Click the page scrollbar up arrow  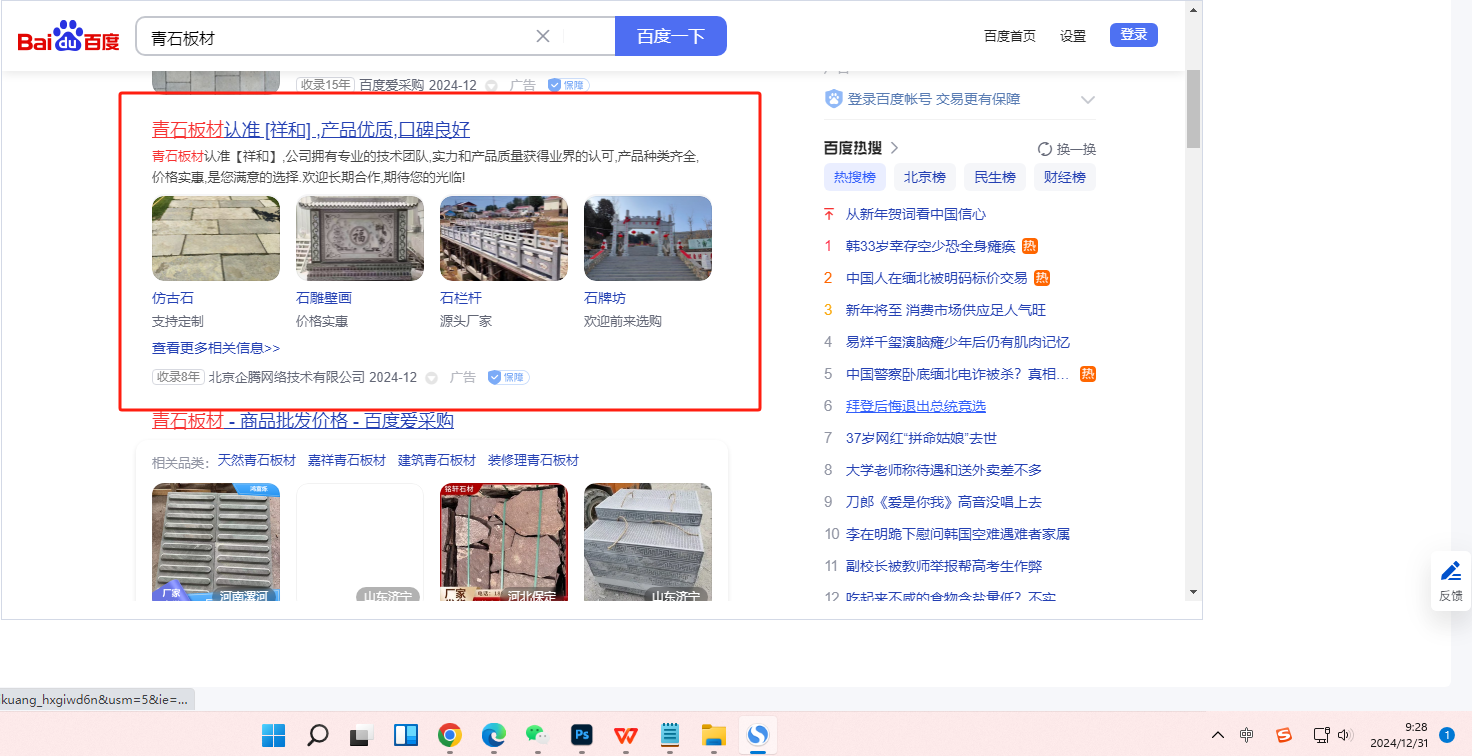pos(1193,9)
